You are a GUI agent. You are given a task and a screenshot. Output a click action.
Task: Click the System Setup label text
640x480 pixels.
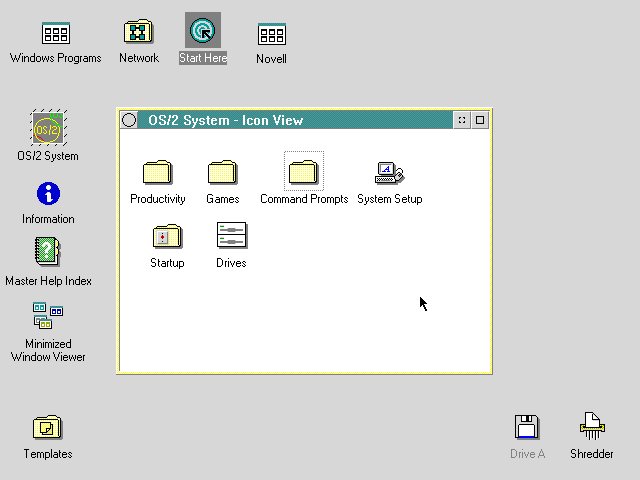coord(390,199)
